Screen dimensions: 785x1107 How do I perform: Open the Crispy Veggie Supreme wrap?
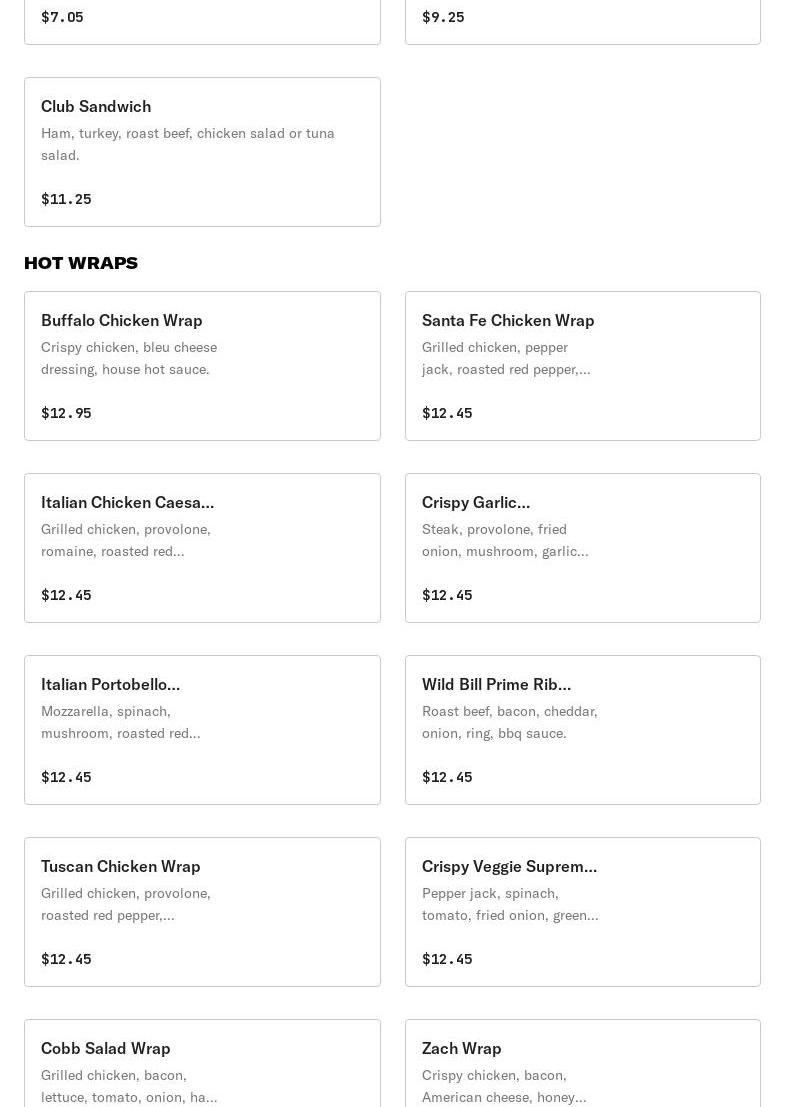click(x=582, y=912)
